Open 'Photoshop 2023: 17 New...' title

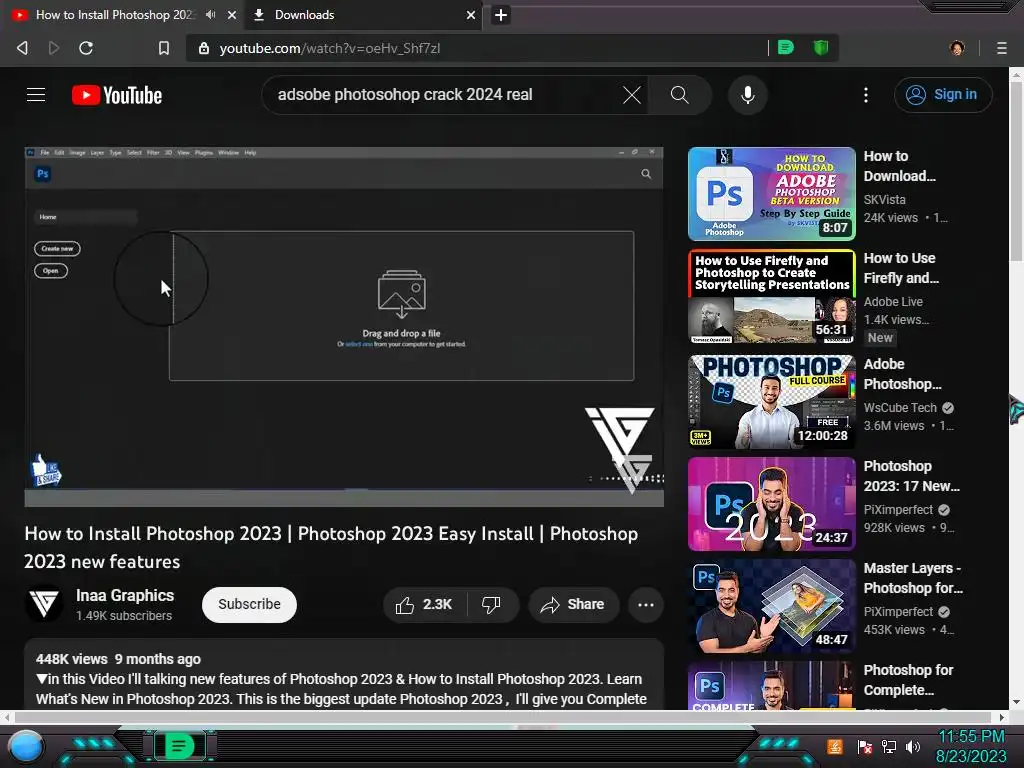(x=912, y=475)
